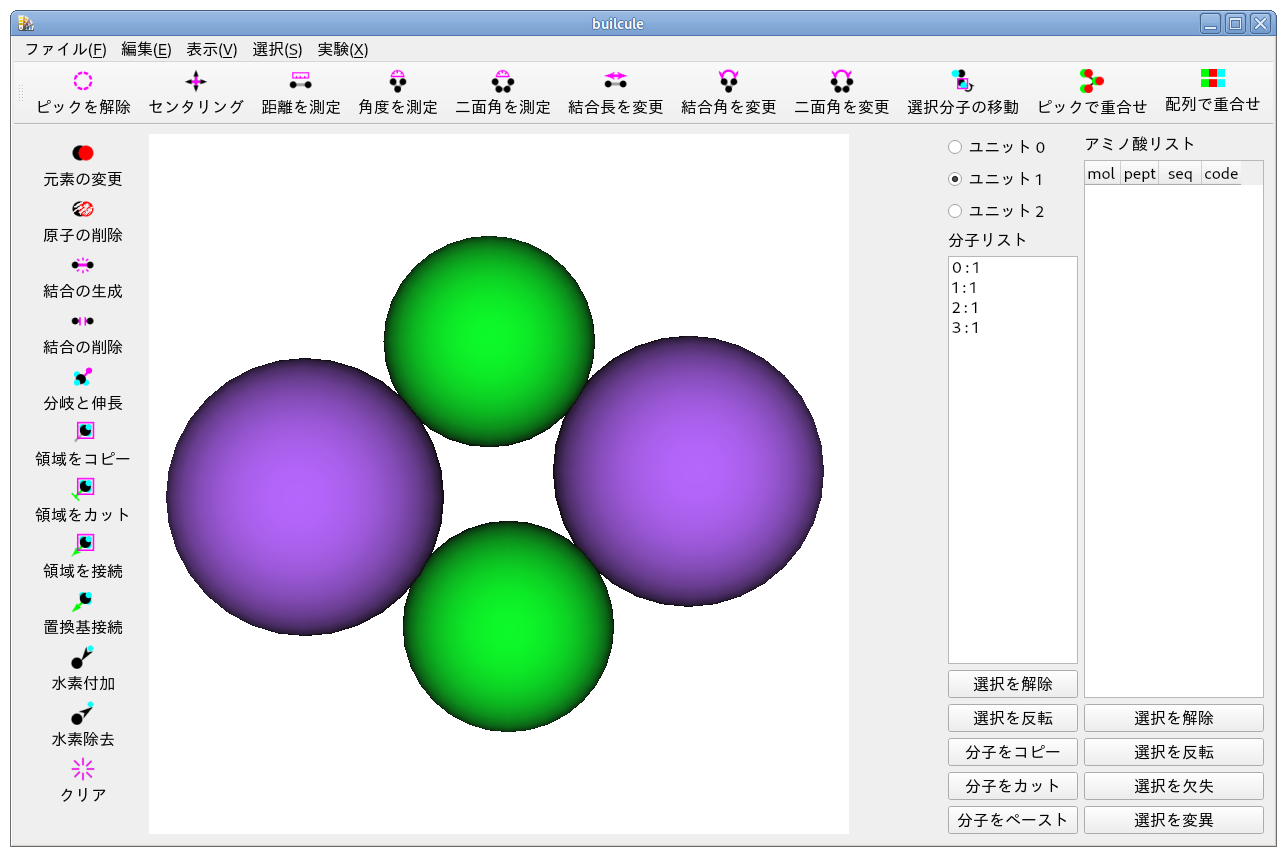Open the ファイル(F) menu

[65, 50]
